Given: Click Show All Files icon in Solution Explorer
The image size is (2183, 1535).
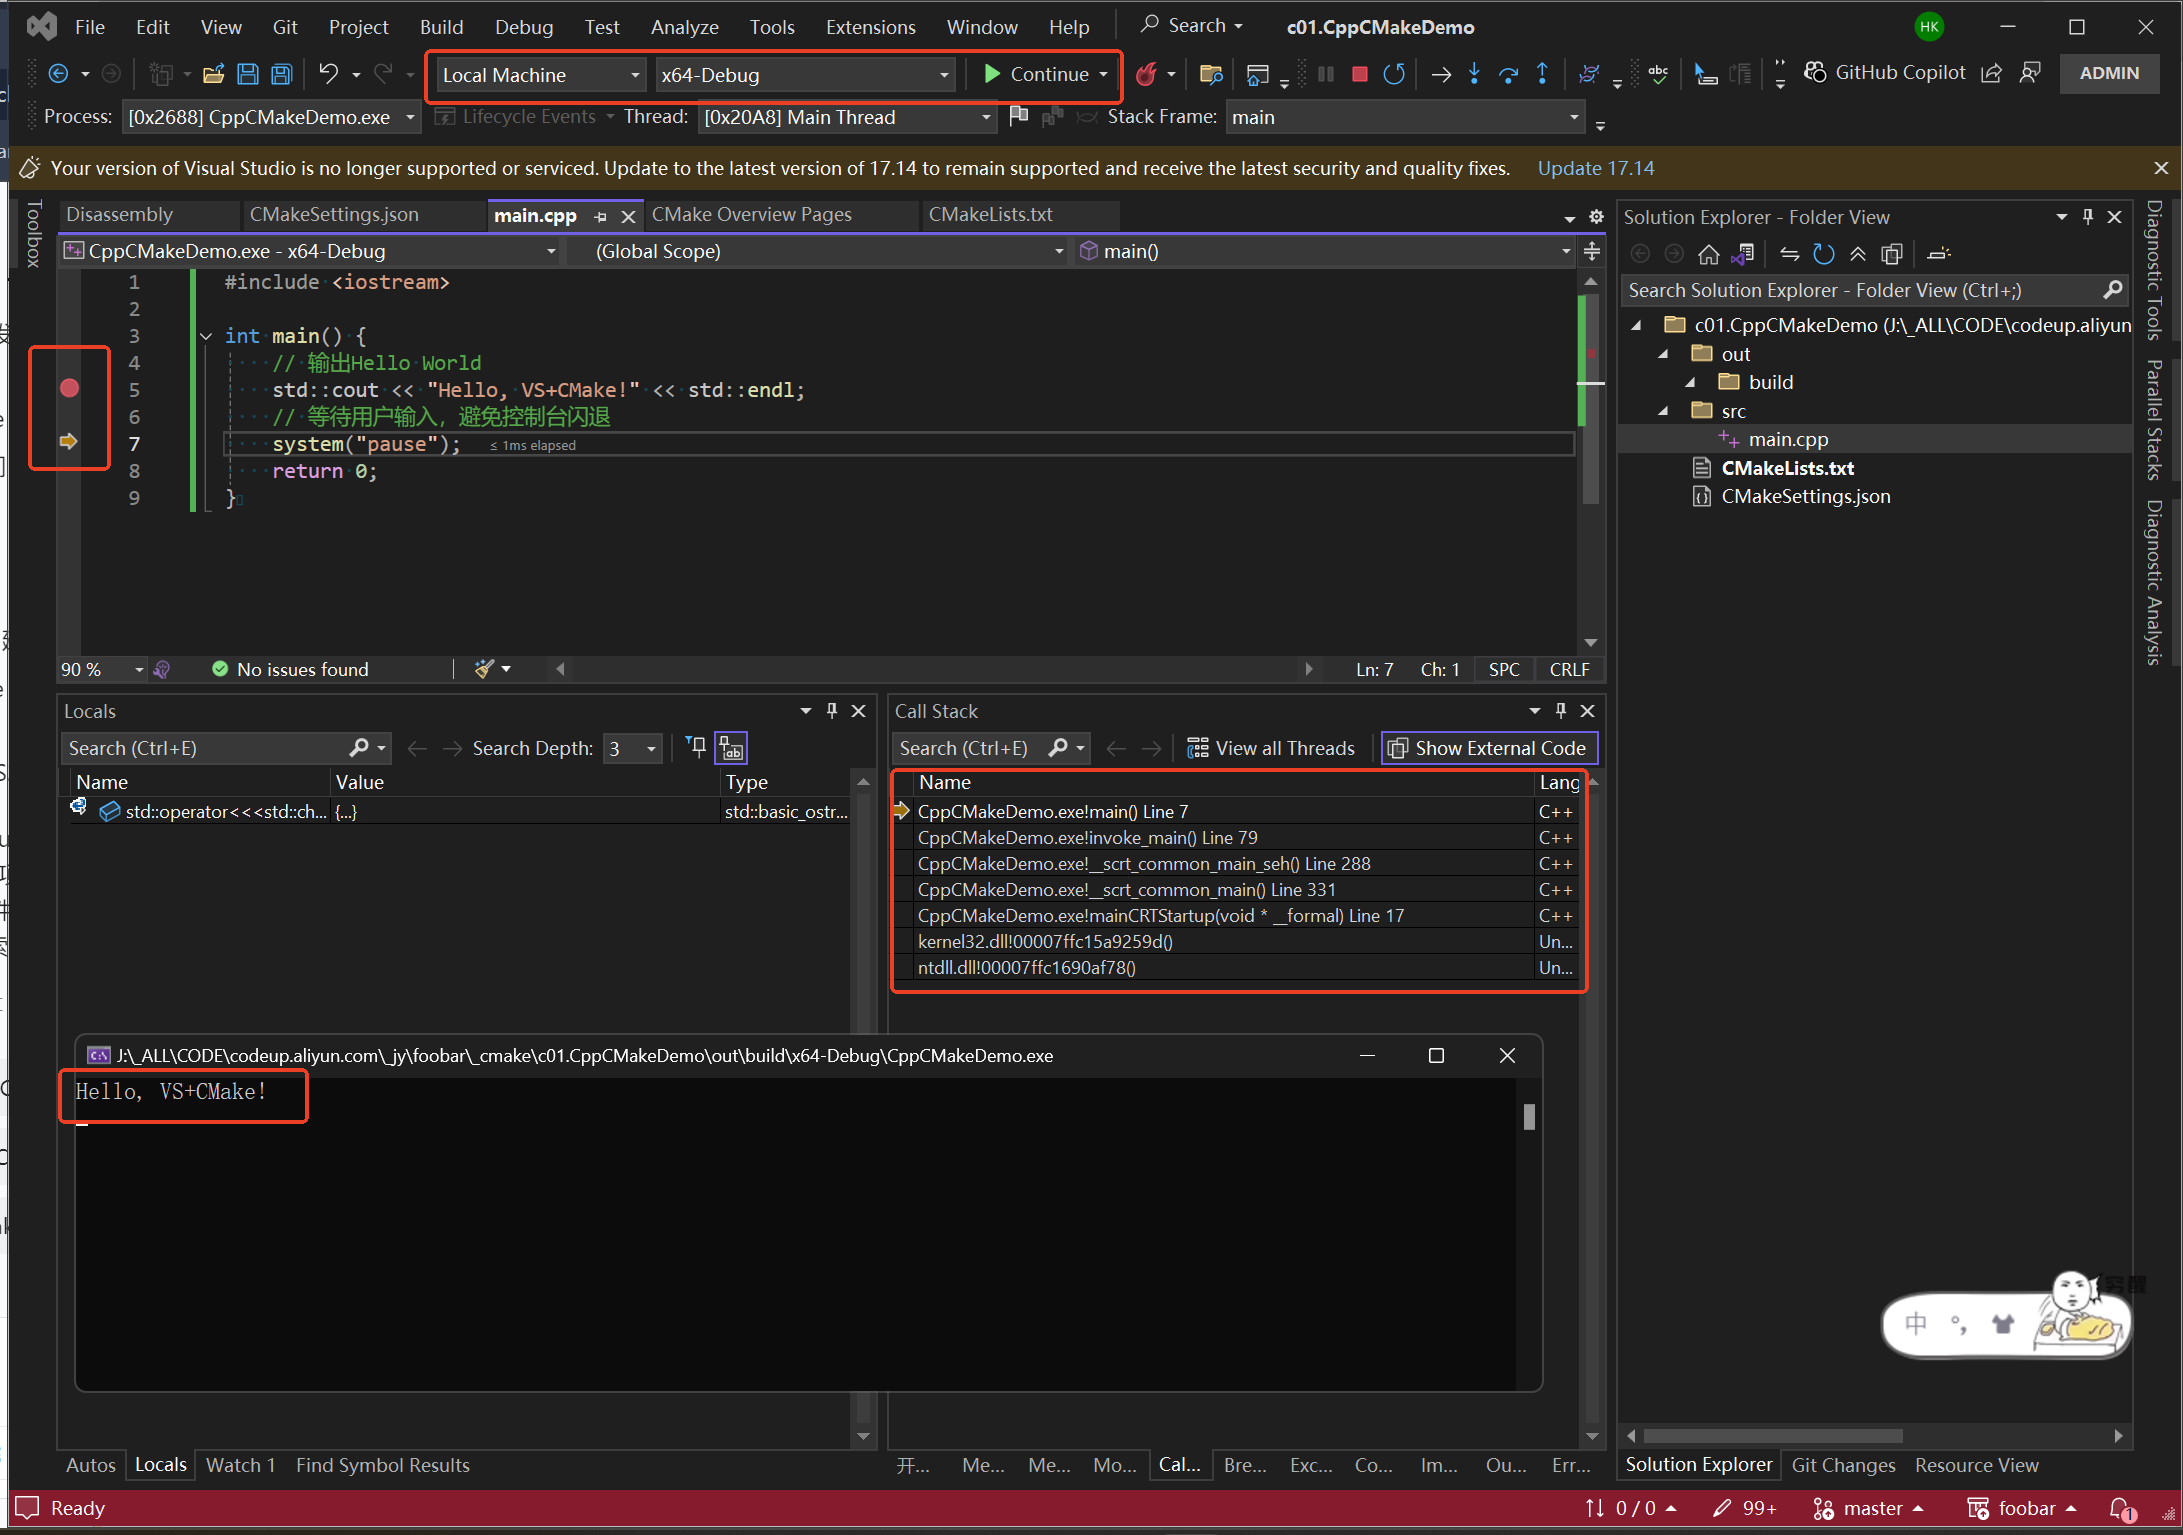Looking at the screenshot, I should coord(1892,254).
